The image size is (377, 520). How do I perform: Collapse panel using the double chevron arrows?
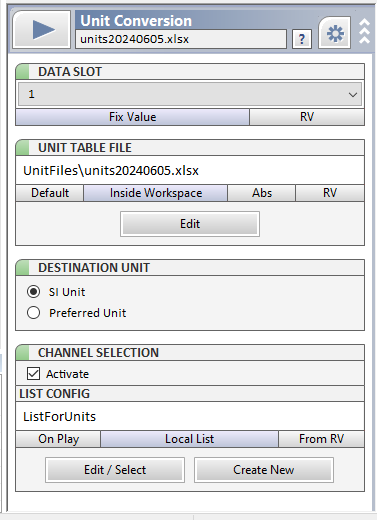coord(364,31)
